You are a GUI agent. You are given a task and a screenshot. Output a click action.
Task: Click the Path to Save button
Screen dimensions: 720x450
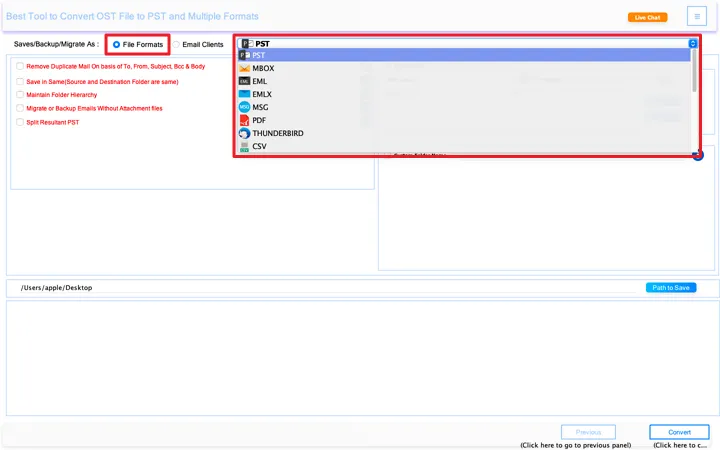670,288
